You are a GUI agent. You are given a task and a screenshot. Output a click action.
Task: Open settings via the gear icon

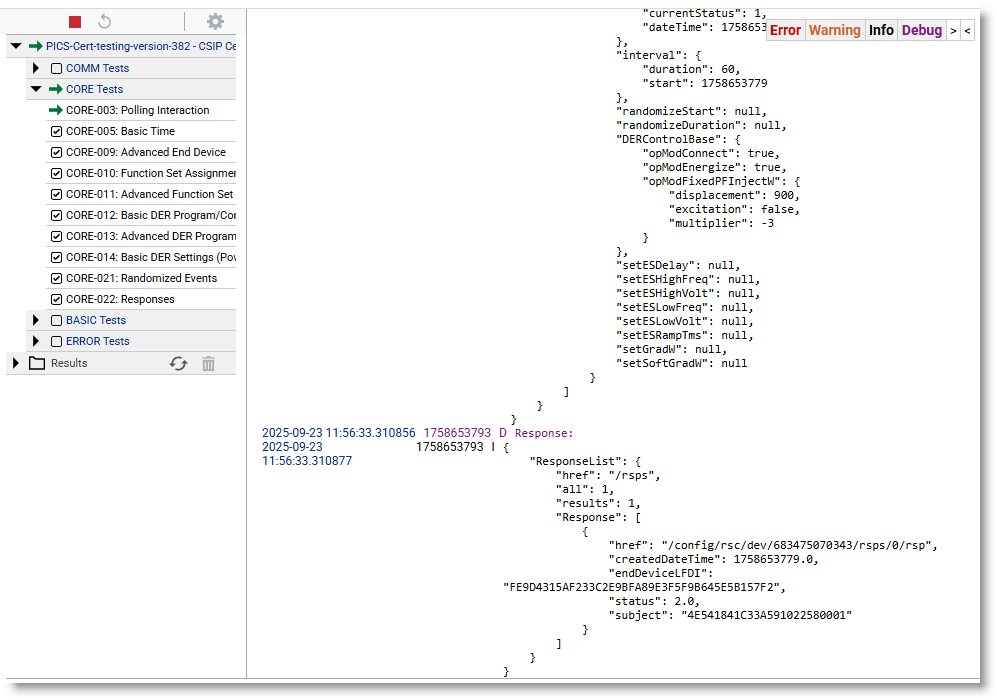(x=215, y=22)
